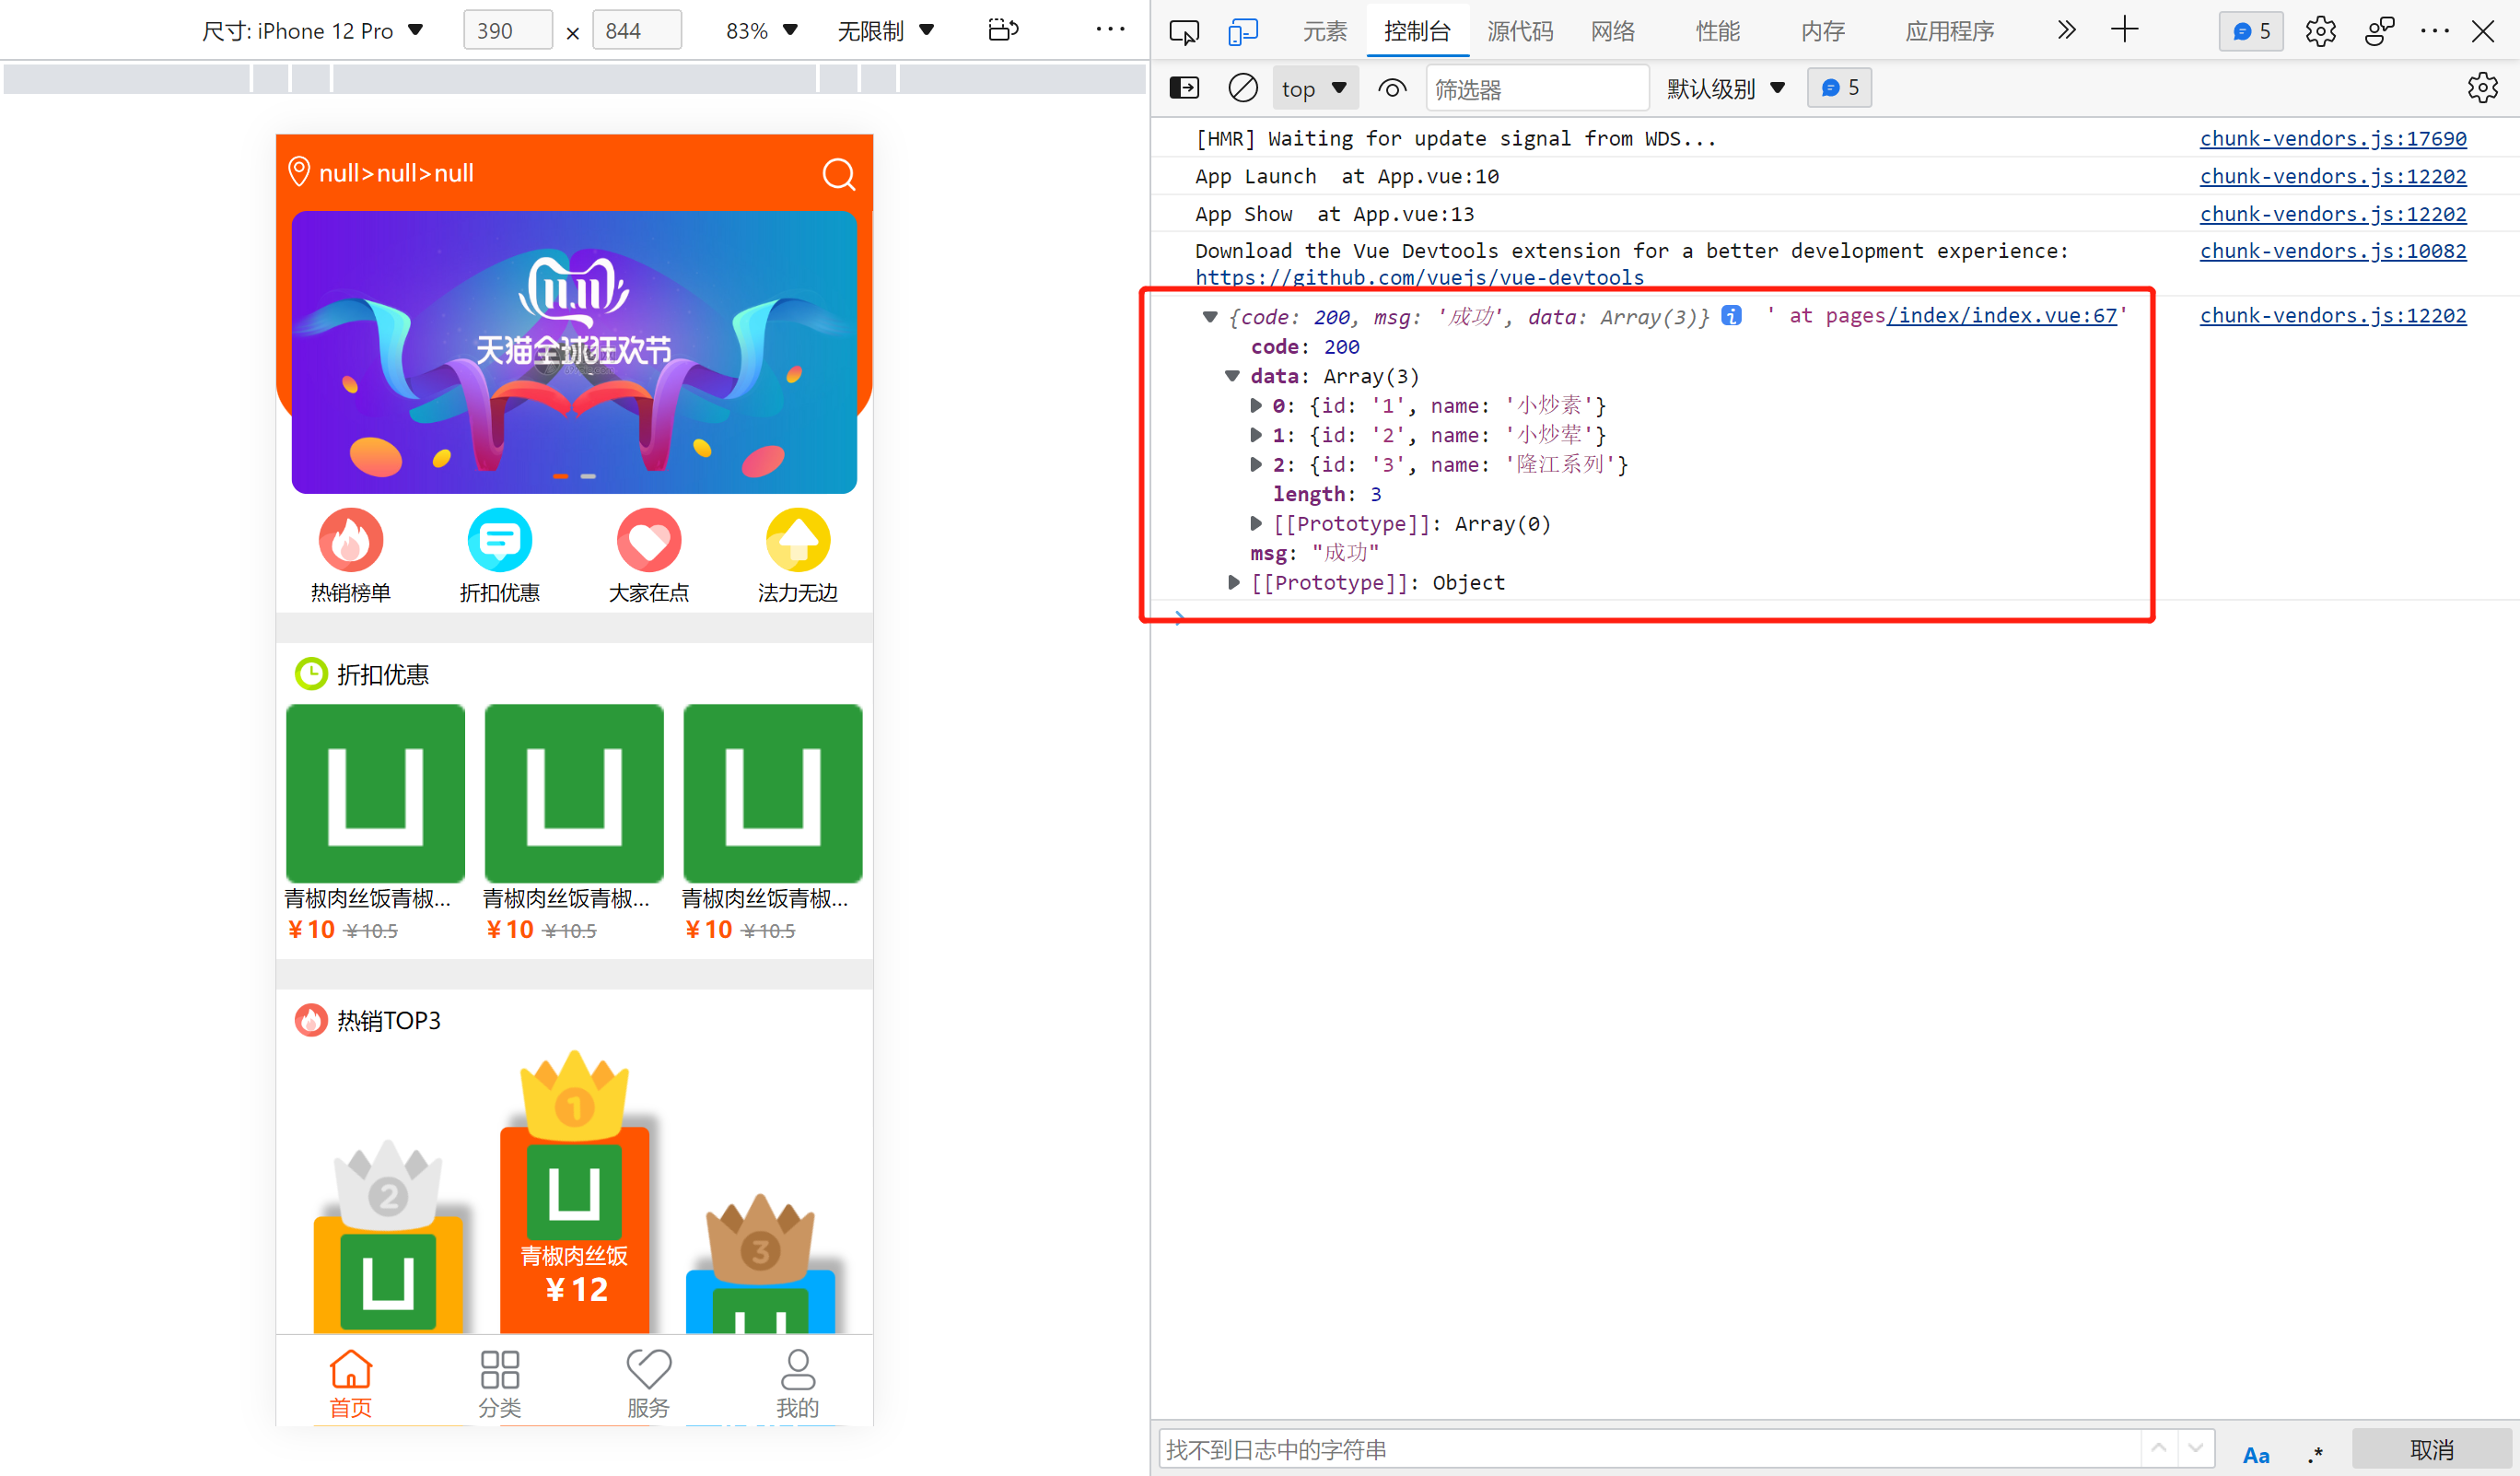Click the 5 messages badge in console toolbar
2520x1476 pixels.
[1839, 88]
